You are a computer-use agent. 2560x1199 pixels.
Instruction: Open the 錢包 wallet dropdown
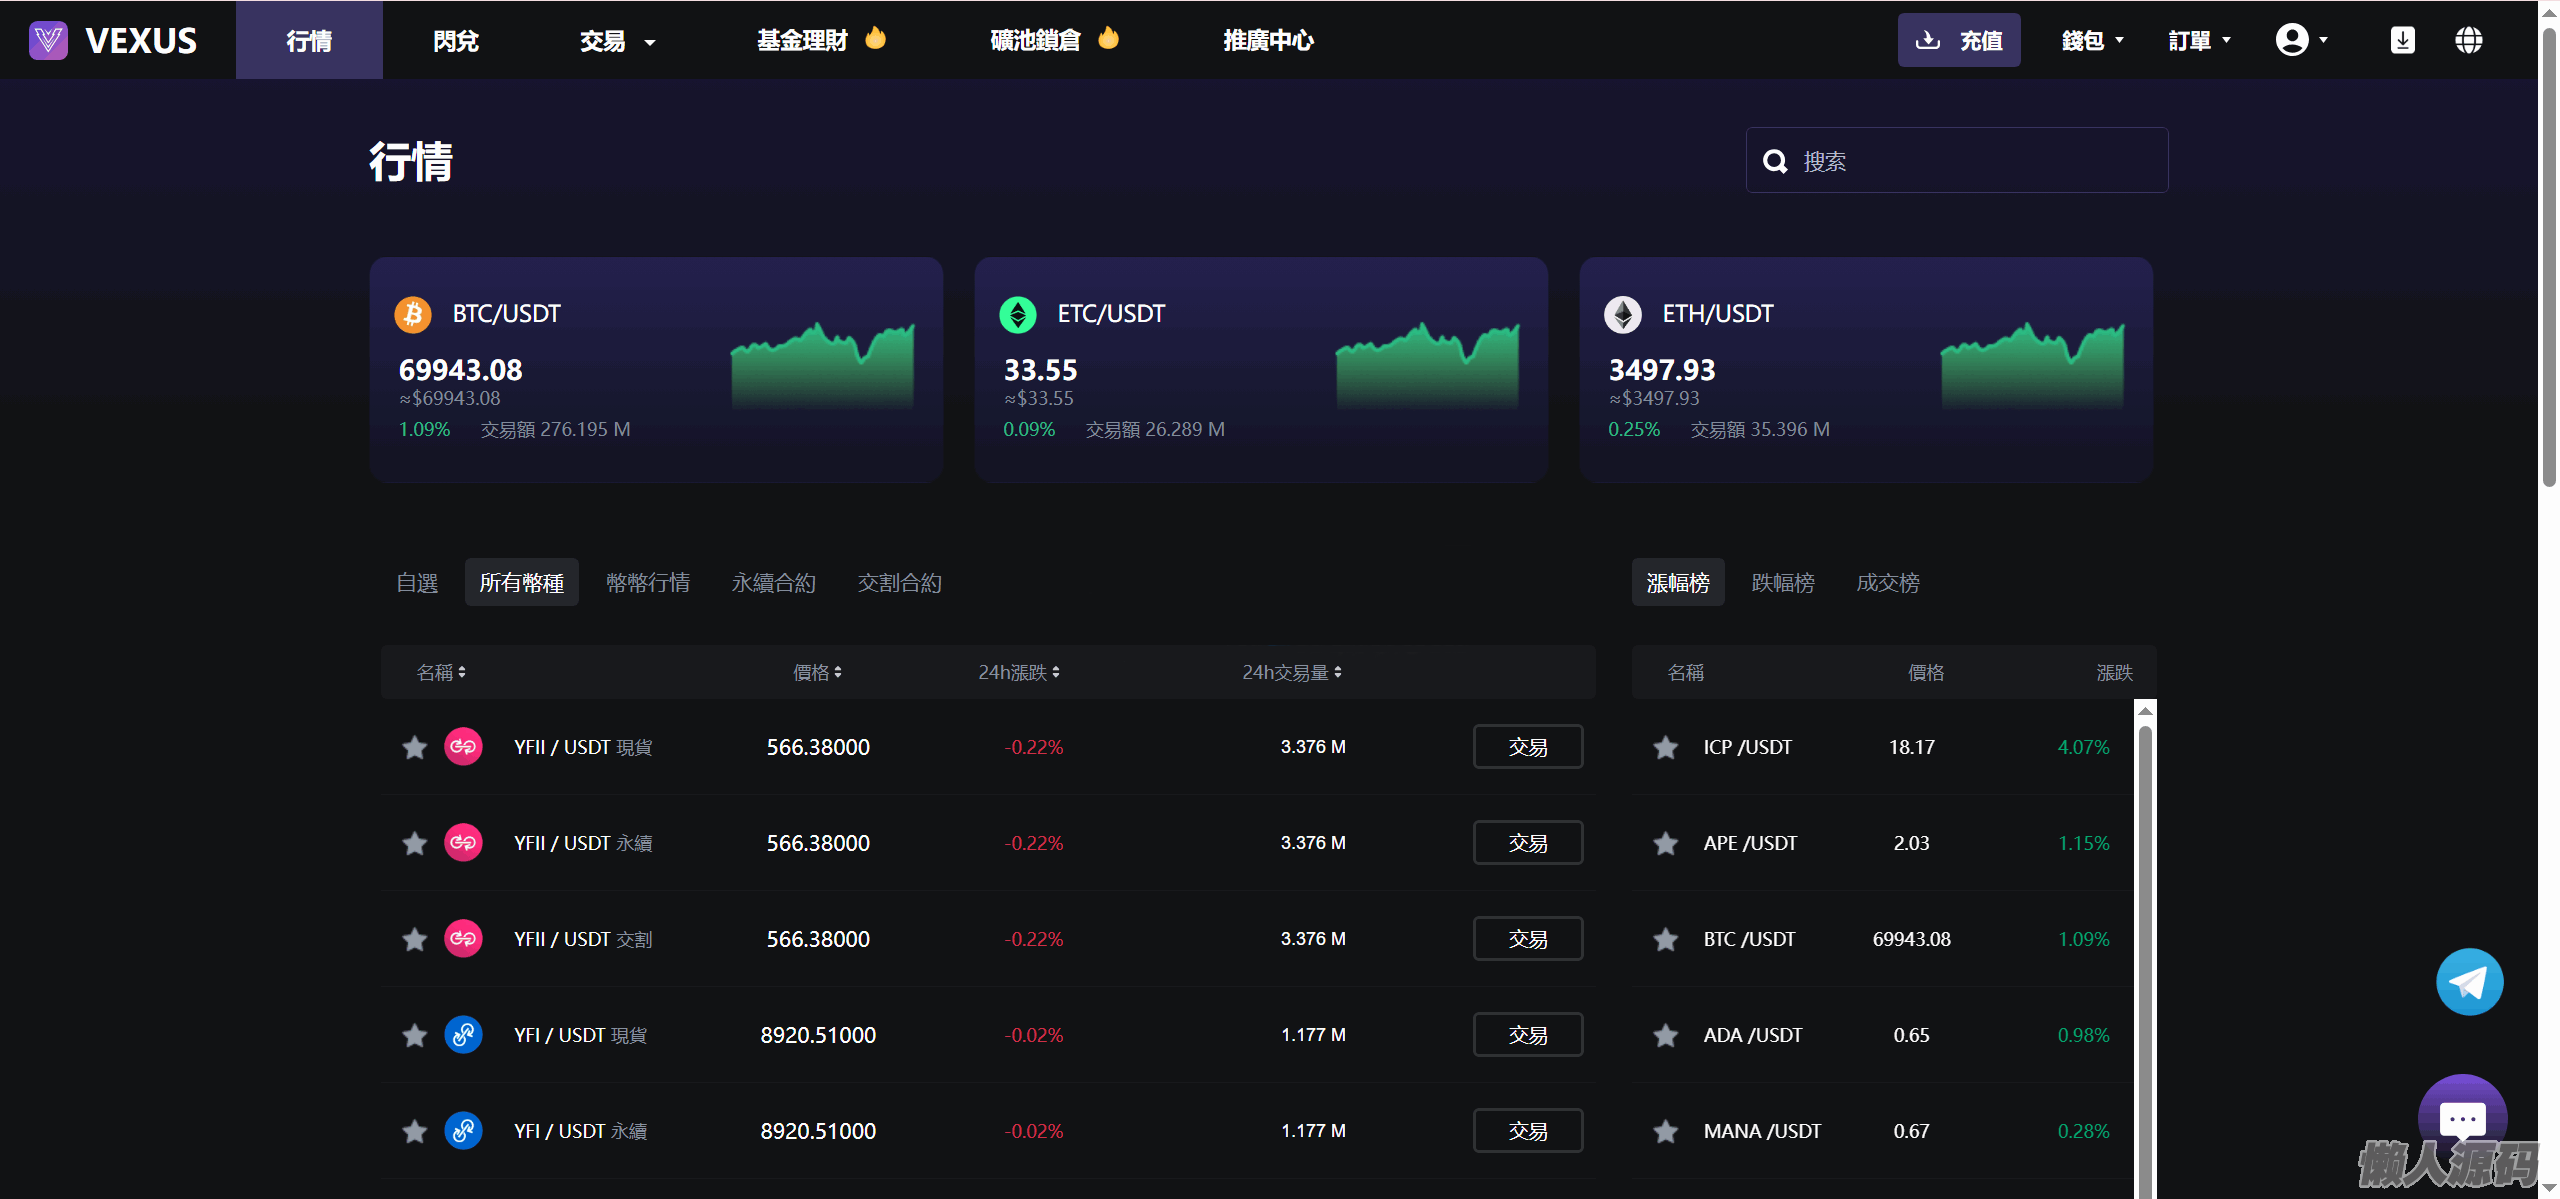tap(2092, 41)
